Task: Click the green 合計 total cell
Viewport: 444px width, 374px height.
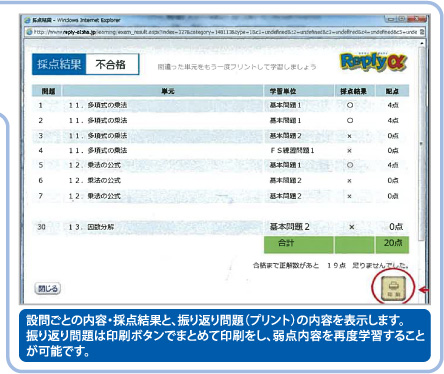Action: click(x=298, y=244)
